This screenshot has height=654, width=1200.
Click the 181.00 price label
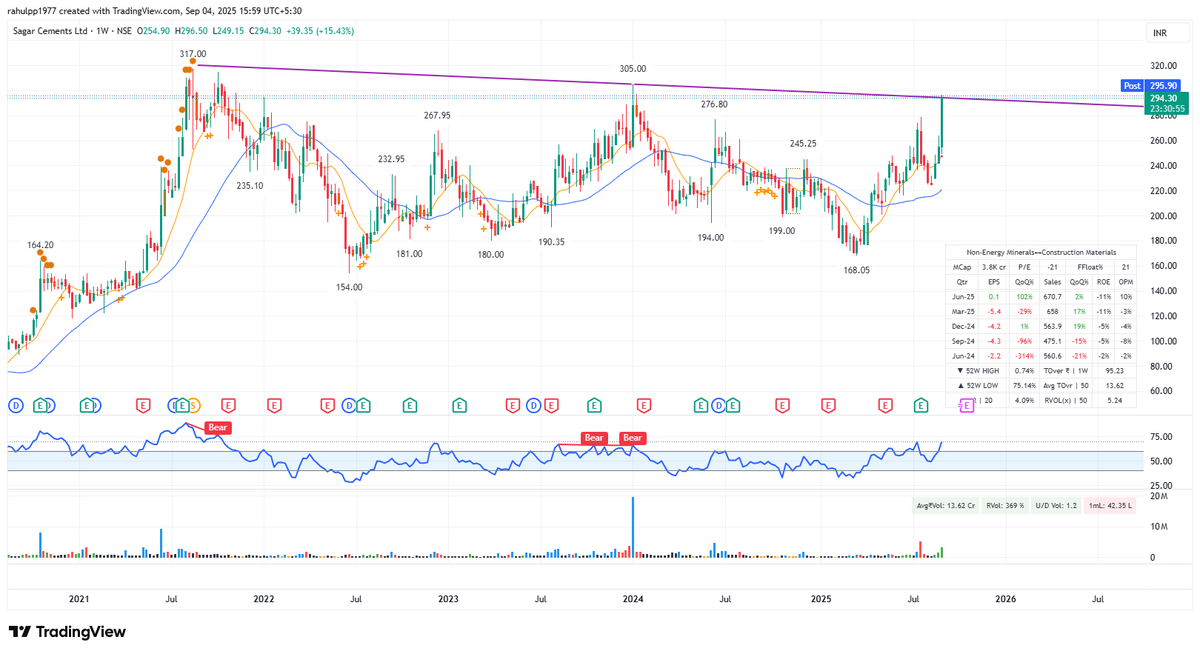409,253
